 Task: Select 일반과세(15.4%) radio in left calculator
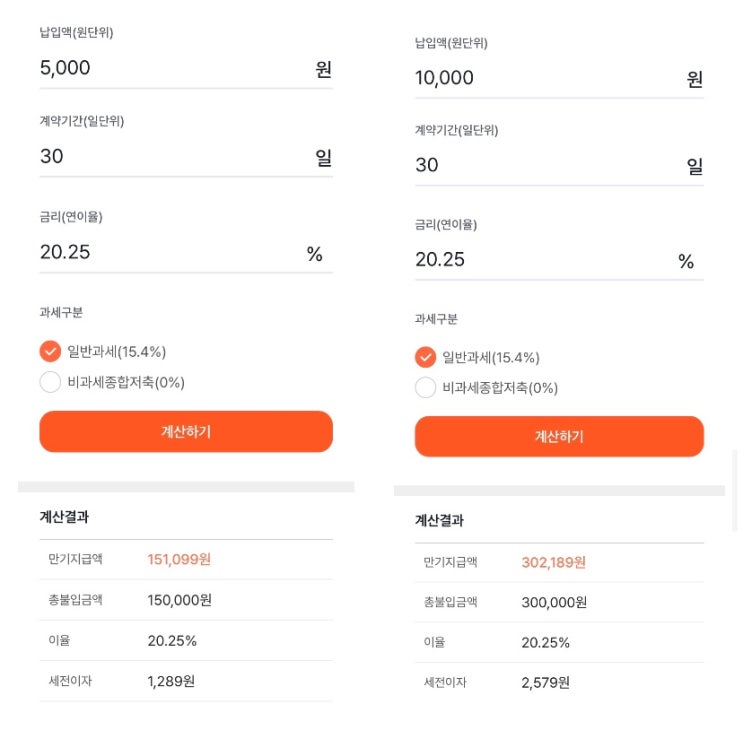click(50, 351)
